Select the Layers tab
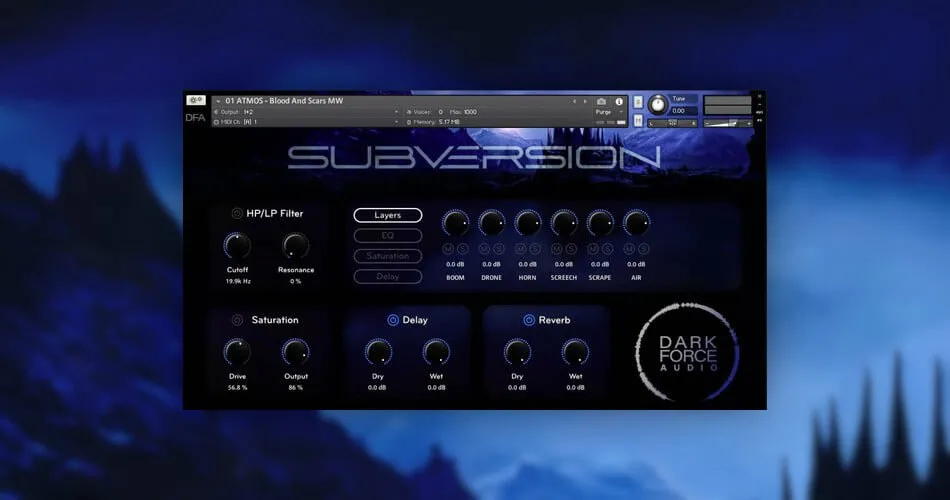 (x=388, y=215)
